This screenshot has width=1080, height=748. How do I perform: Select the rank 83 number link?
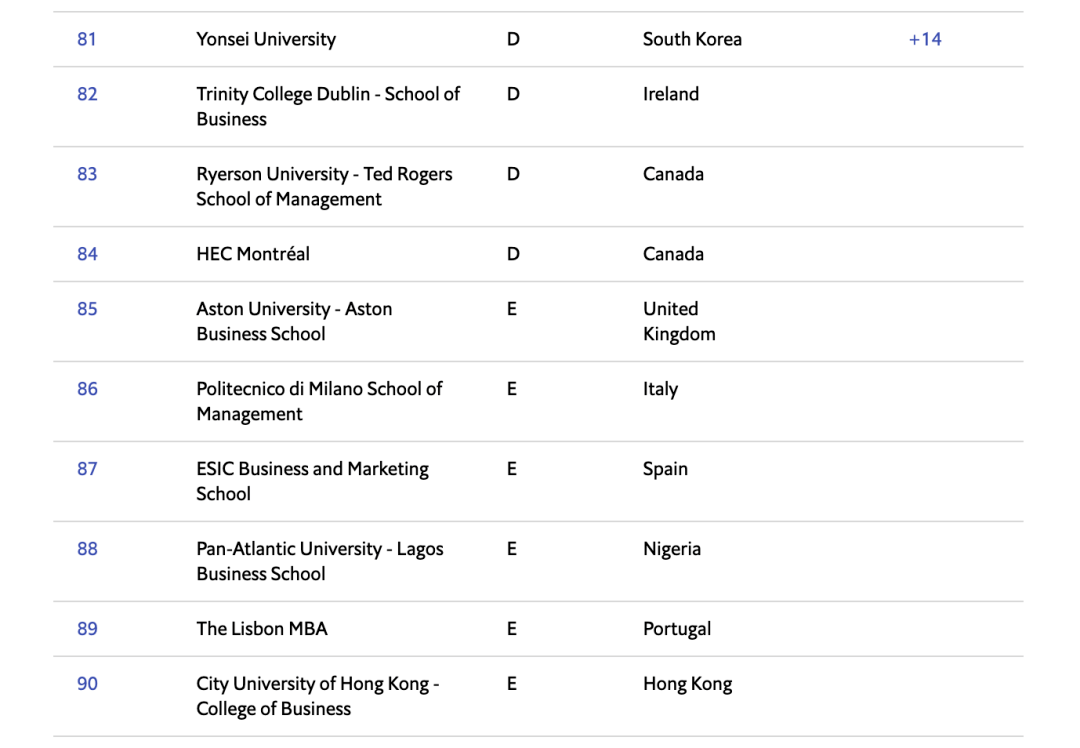click(87, 174)
